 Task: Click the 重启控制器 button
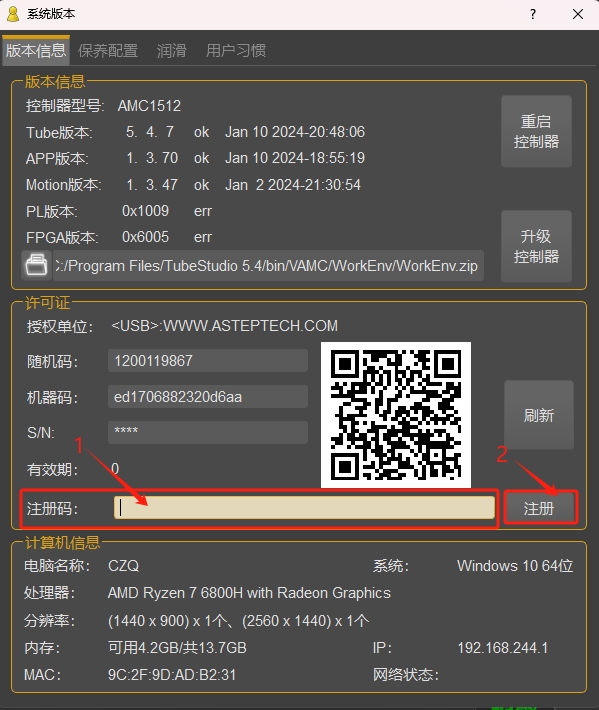tap(536, 131)
